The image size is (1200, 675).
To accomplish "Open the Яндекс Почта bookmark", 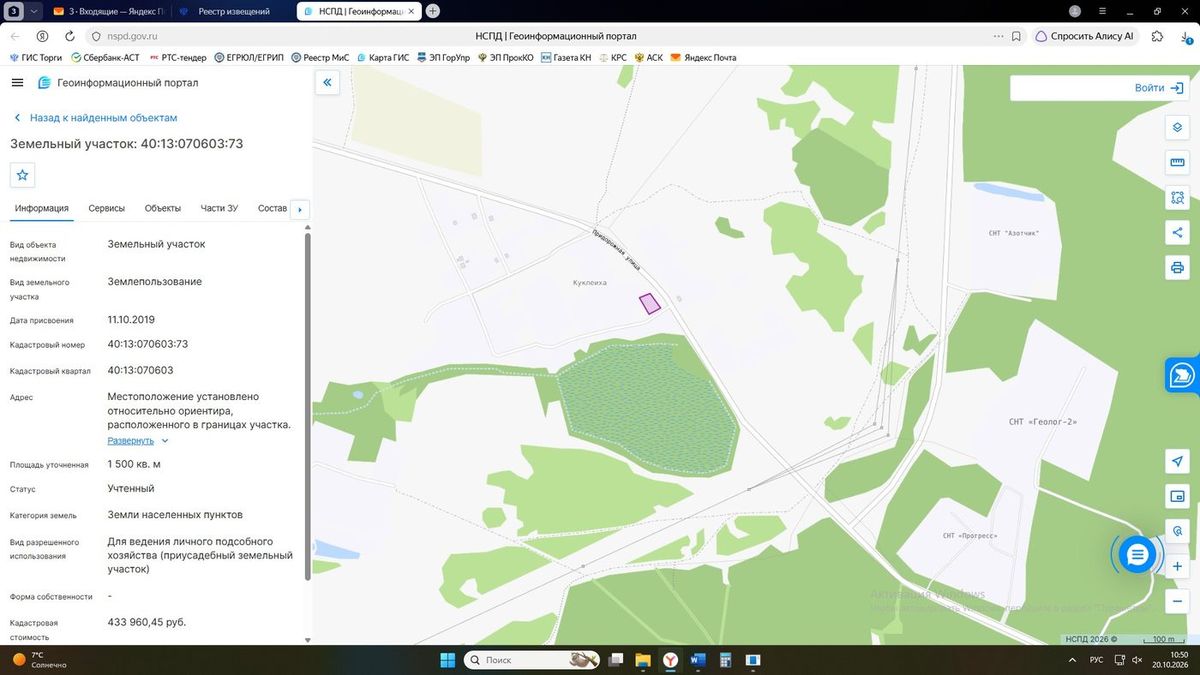I will pyautogui.click(x=704, y=57).
